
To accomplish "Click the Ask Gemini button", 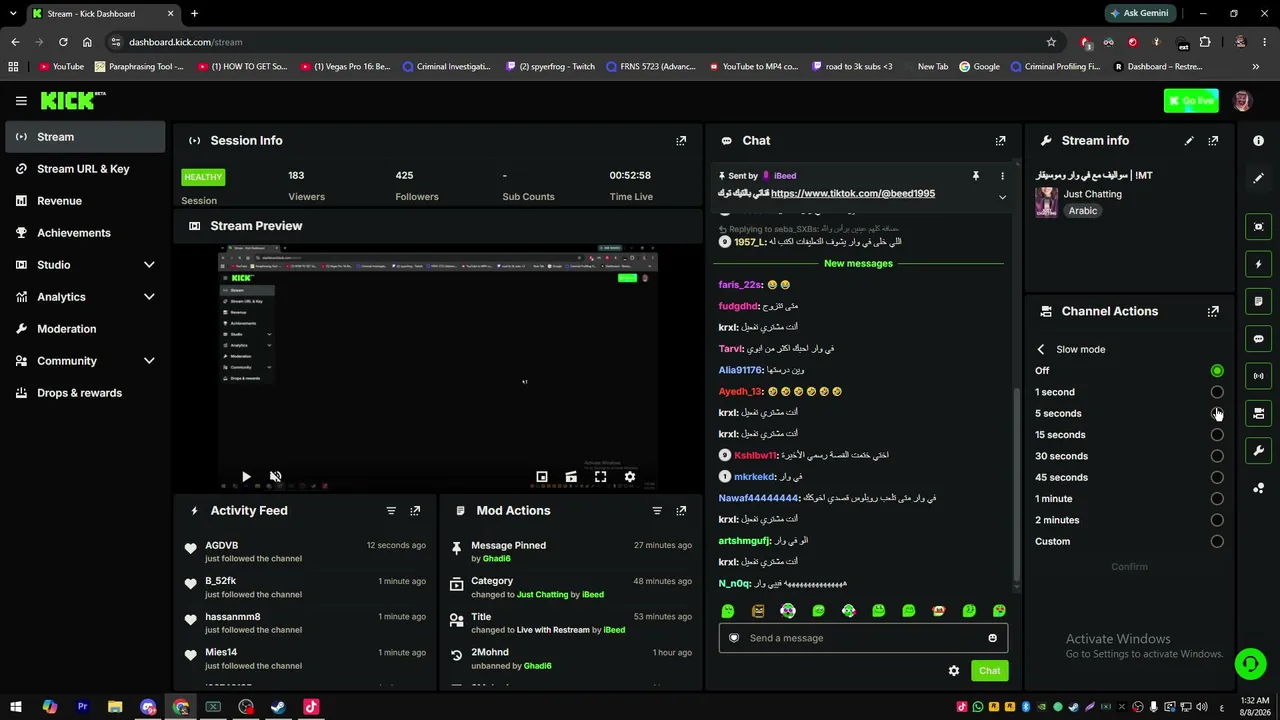I will tap(1140, 13).
